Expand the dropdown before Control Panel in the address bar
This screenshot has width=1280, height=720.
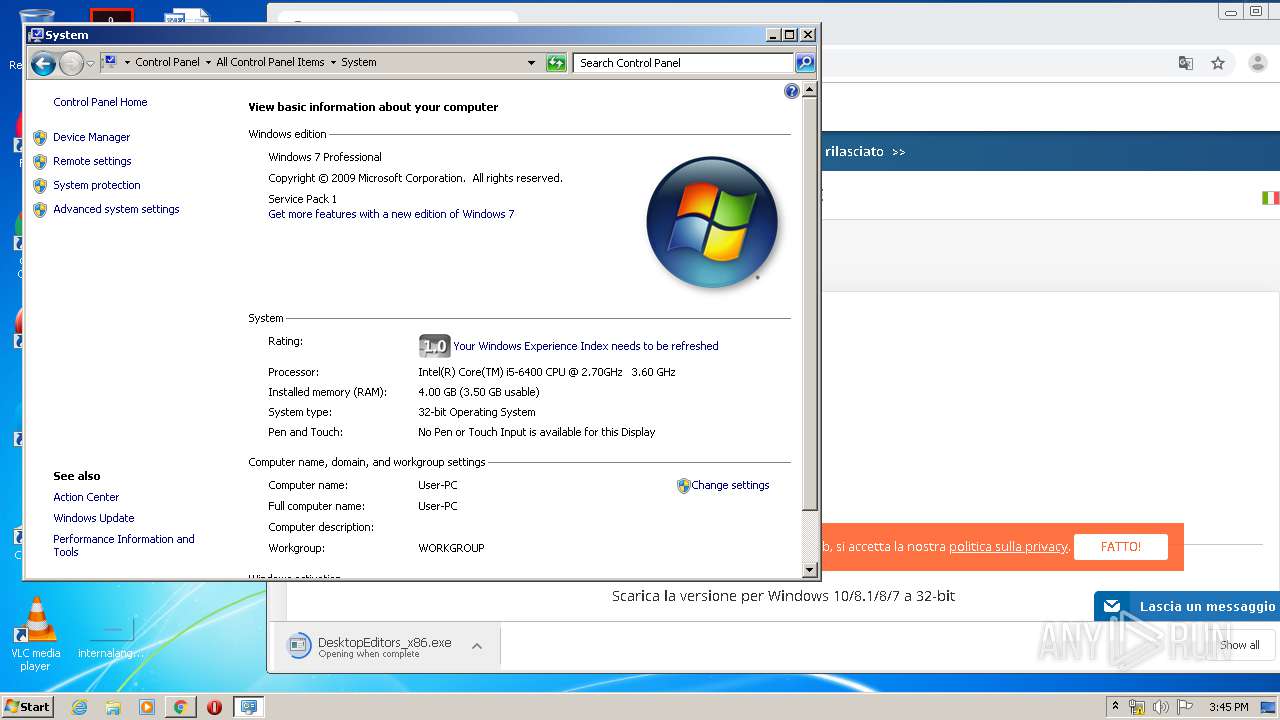pyautogui.click(x=127, y=62)
